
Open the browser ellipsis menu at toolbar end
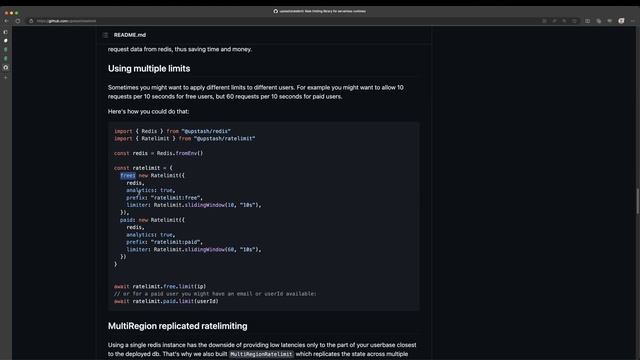[633, 21]
